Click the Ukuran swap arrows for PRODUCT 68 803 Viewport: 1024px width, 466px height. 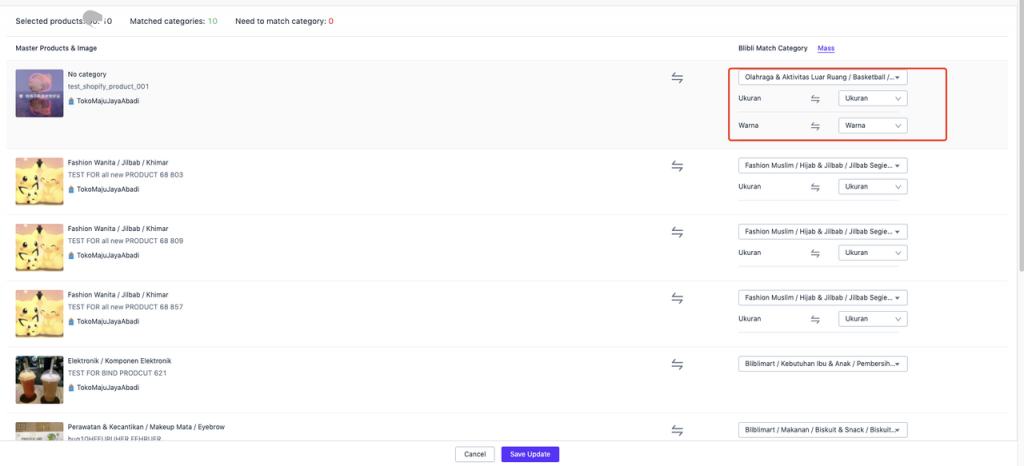[x=815, y=187]
